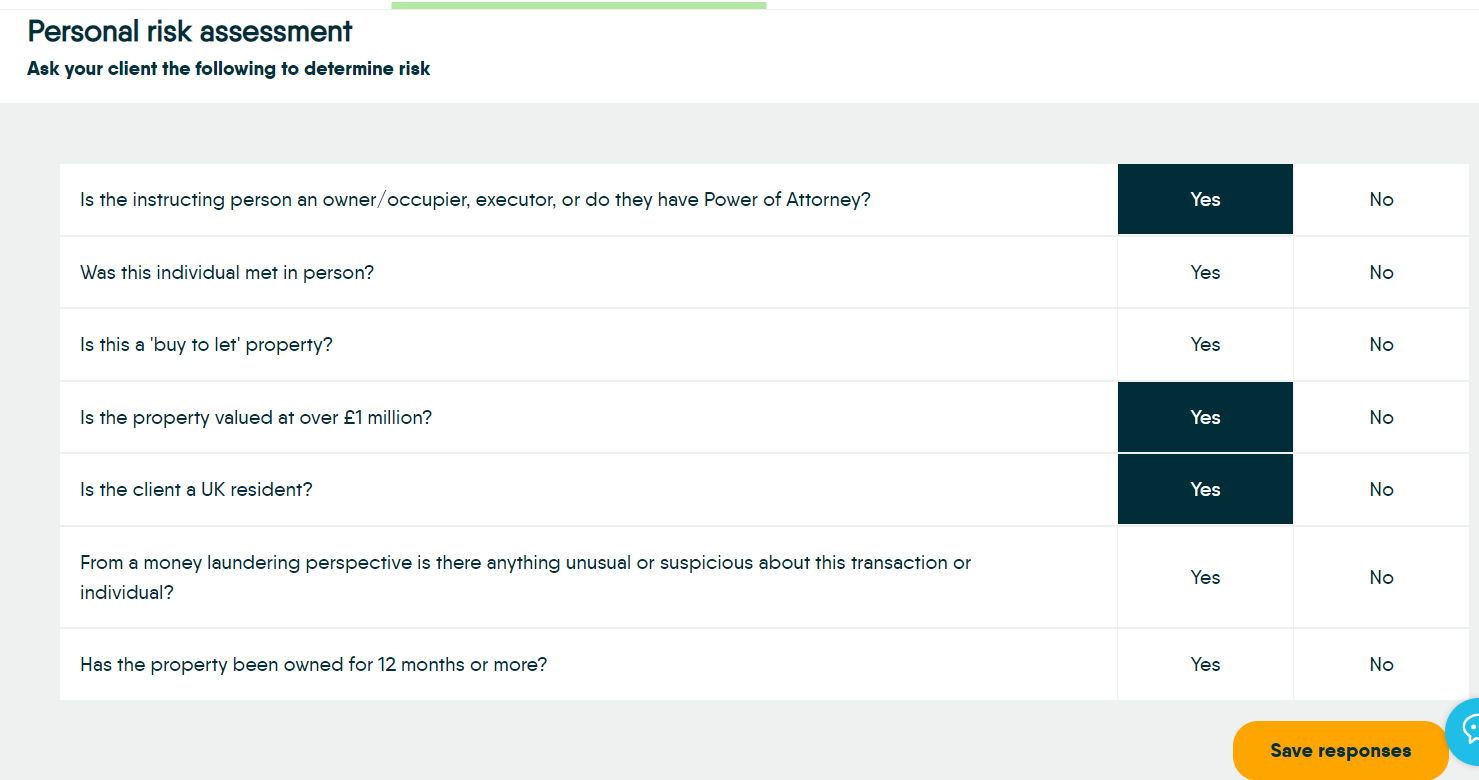Image resolution: width=1479 pixels, height=780 pixels.
Task: Select No for owned 12 months or more
Action: (1381, 664)
